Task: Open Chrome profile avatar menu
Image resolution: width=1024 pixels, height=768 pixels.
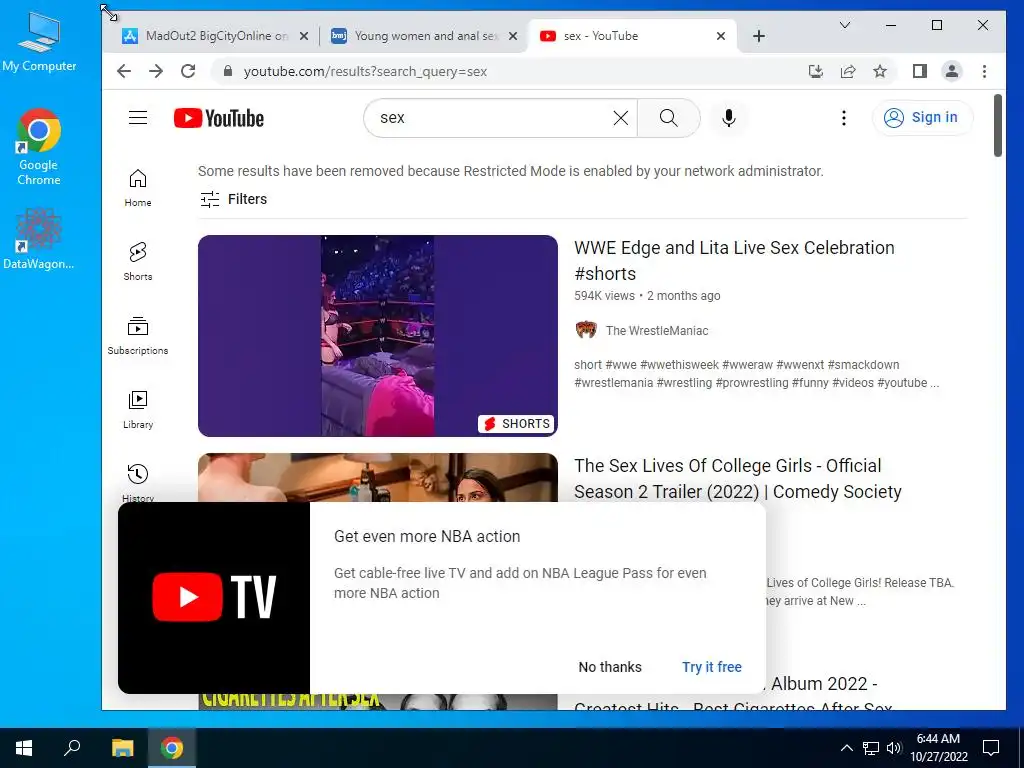Action: click(x=952, y=71)
